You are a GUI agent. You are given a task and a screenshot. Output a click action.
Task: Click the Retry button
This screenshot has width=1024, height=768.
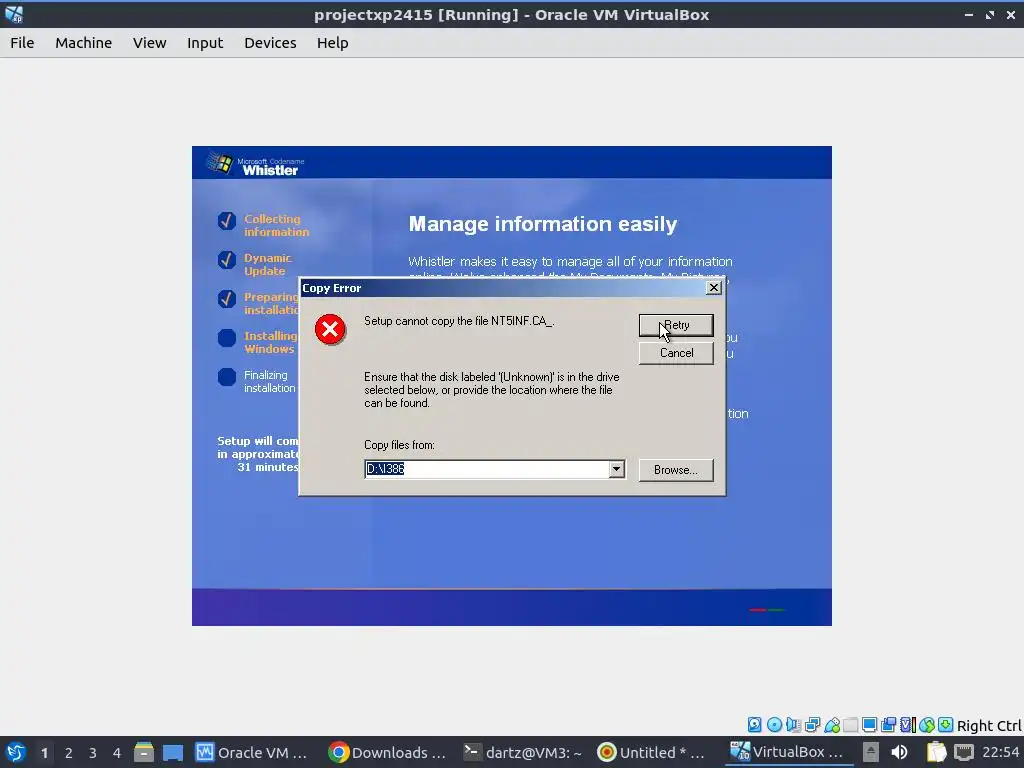pyautogui.click(x=676, y=325)
